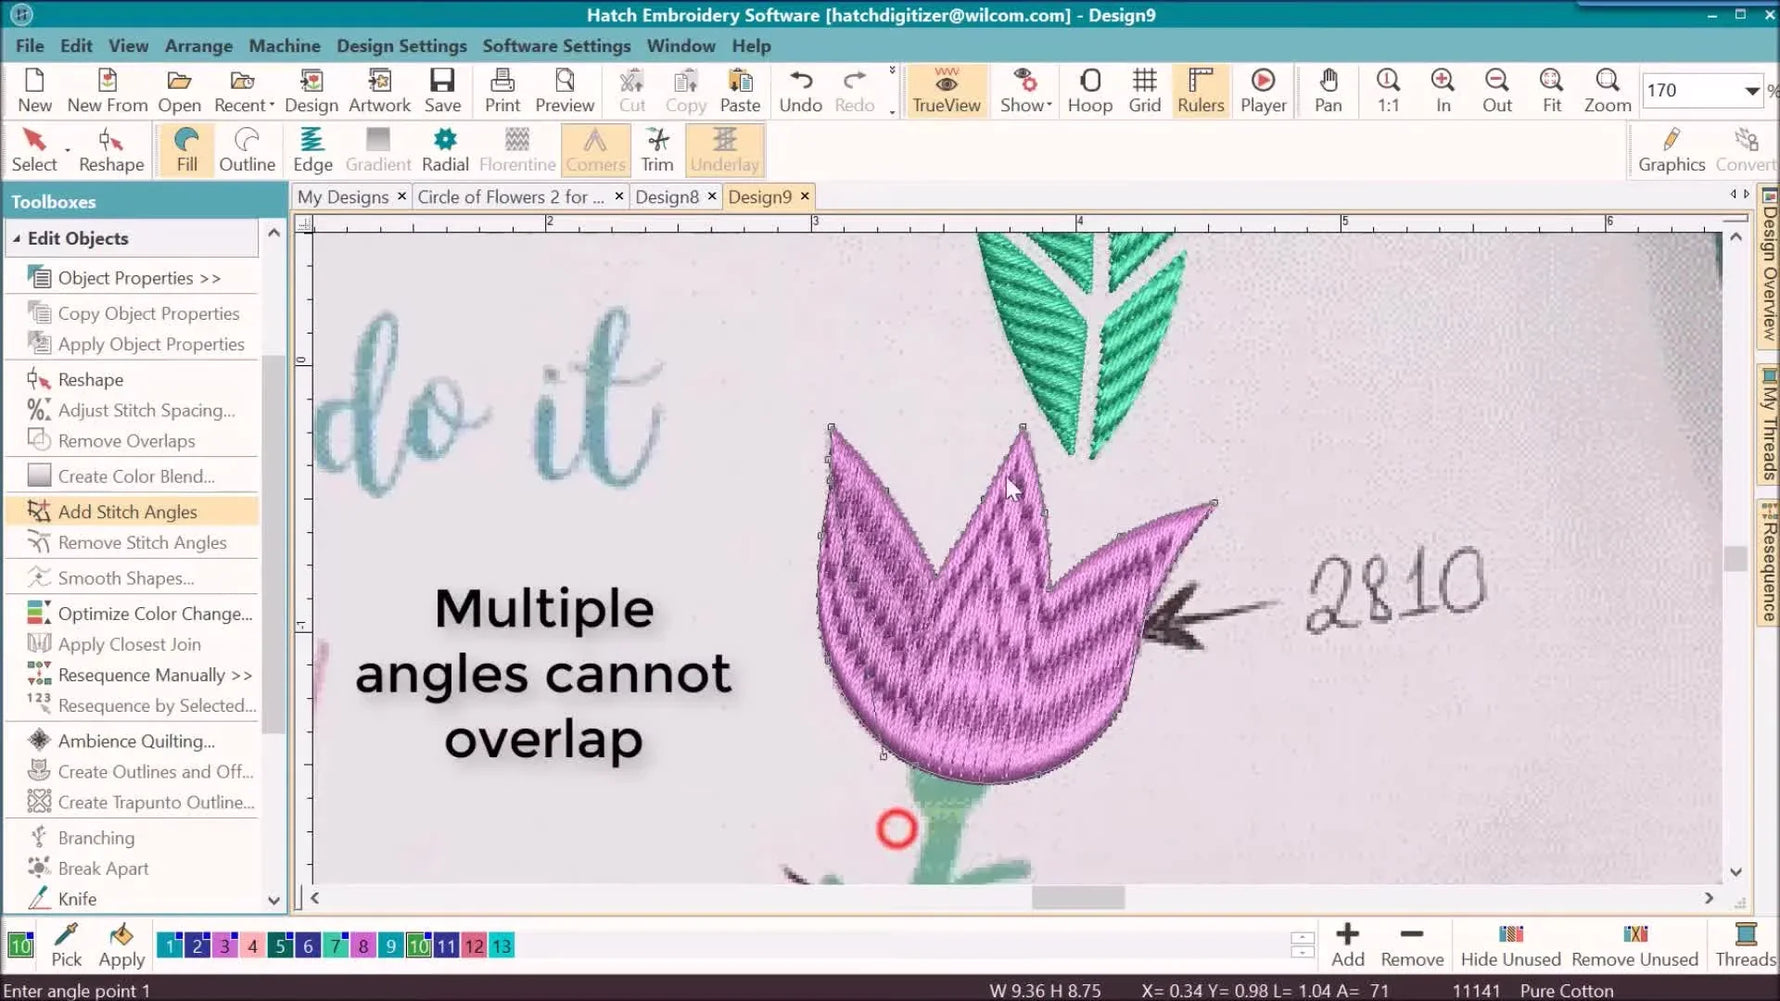Close the Design9 tab
The height and width of the screenshot is (1001, 1780).
[804, 196]
